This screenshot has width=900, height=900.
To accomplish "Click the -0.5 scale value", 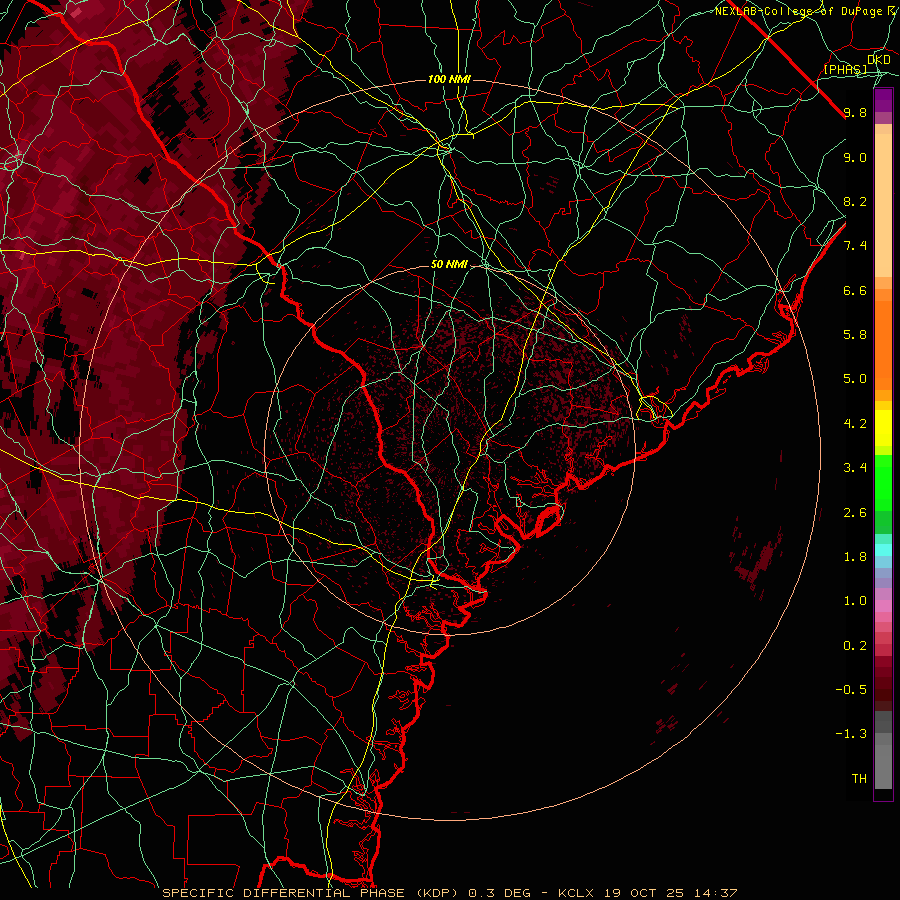I will 851,689.
